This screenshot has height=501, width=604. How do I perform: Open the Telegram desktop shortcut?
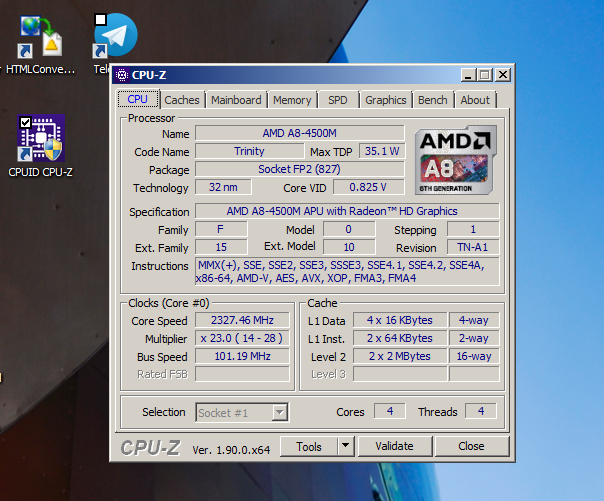click(x=115, y=36)
